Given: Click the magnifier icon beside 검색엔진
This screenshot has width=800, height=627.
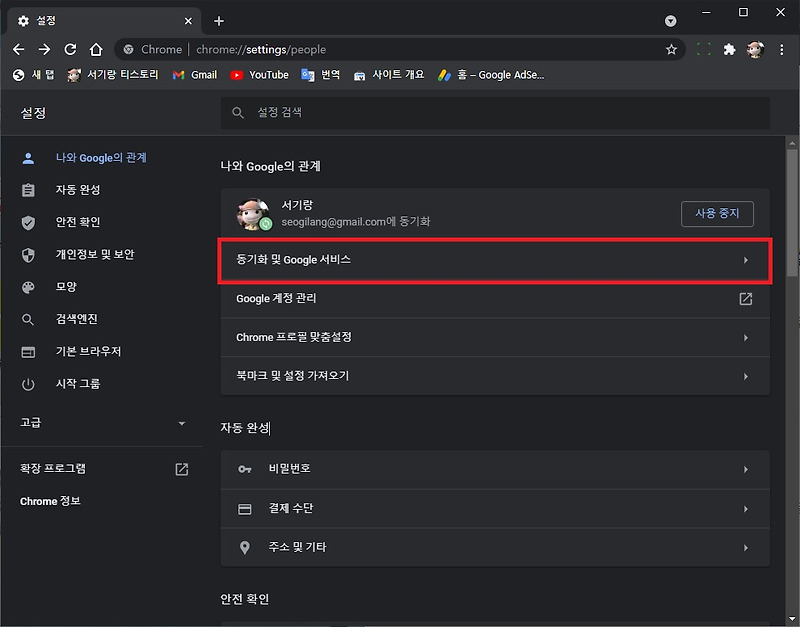Looking at the screenshot, I should pos(27,319).
